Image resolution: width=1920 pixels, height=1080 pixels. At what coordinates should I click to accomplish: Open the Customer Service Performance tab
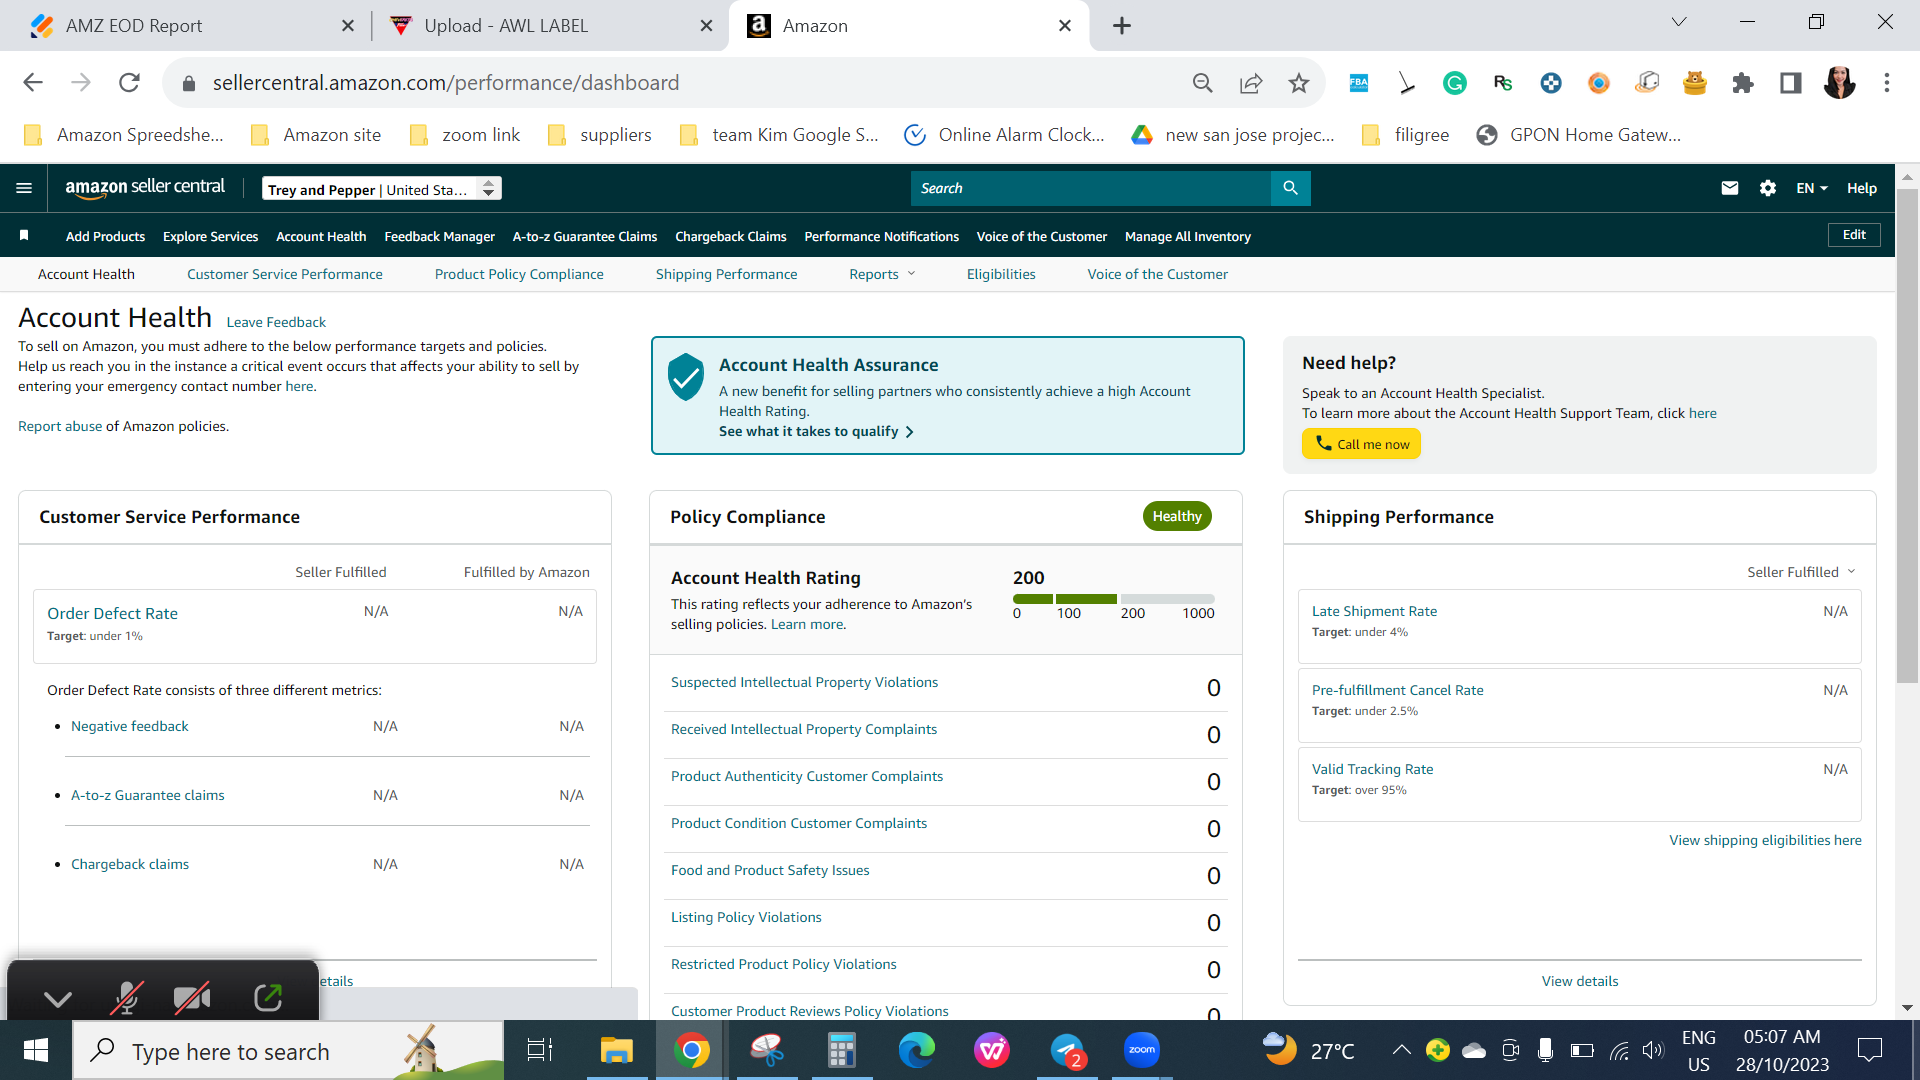pos(285,274)
